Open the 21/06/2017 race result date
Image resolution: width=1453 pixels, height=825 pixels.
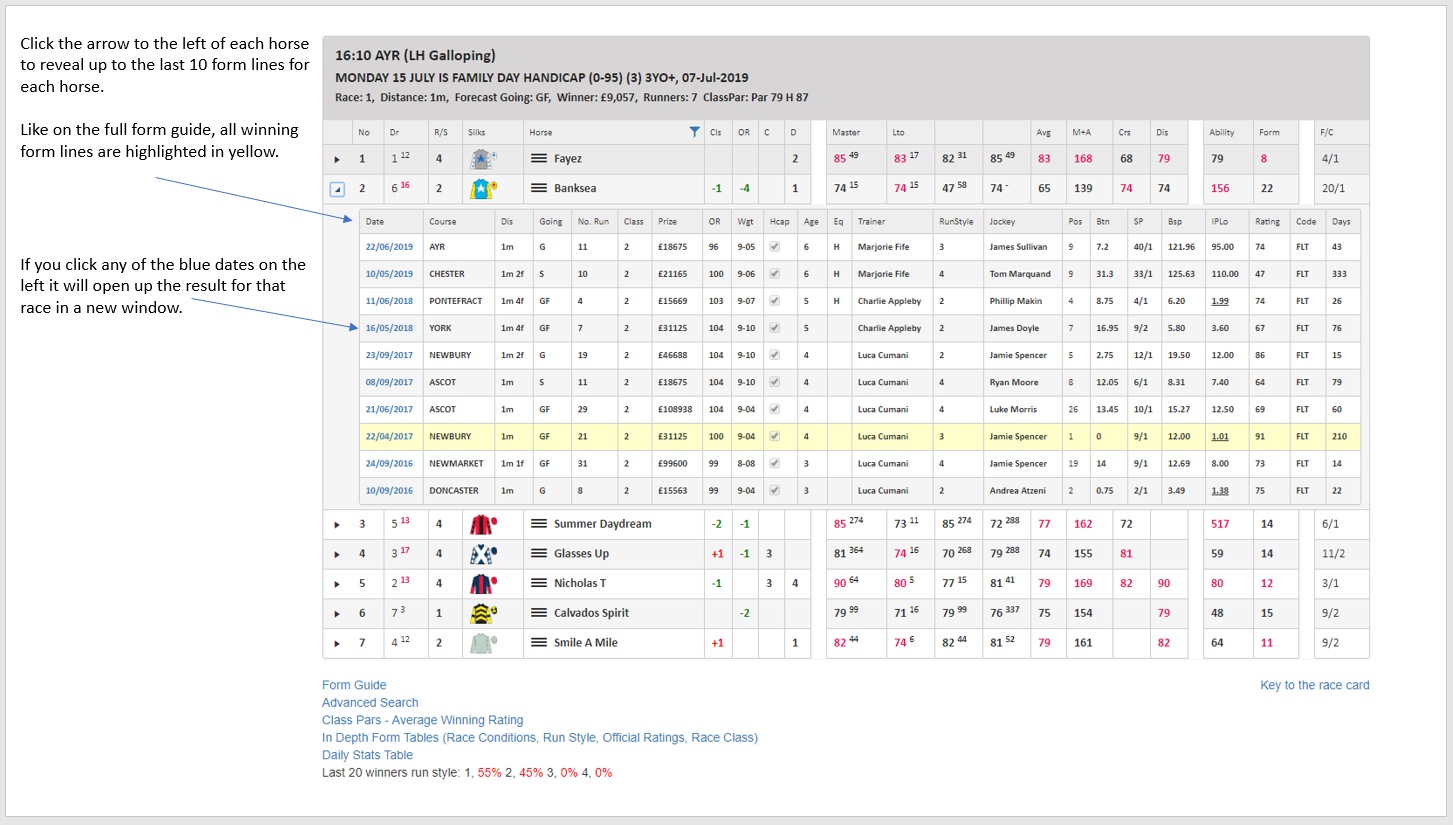tap(389, 409)
